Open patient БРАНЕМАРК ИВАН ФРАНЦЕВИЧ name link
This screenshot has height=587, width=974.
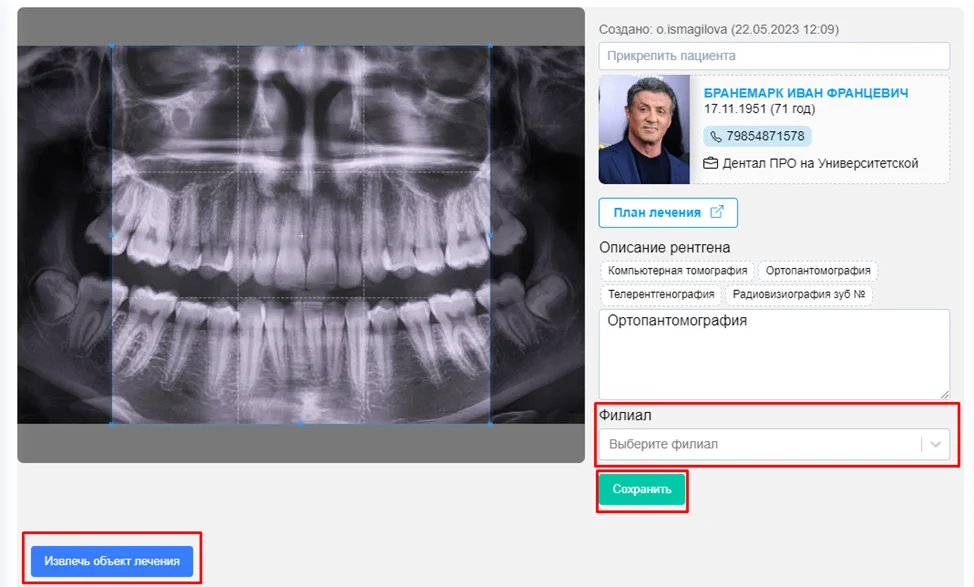806,93
